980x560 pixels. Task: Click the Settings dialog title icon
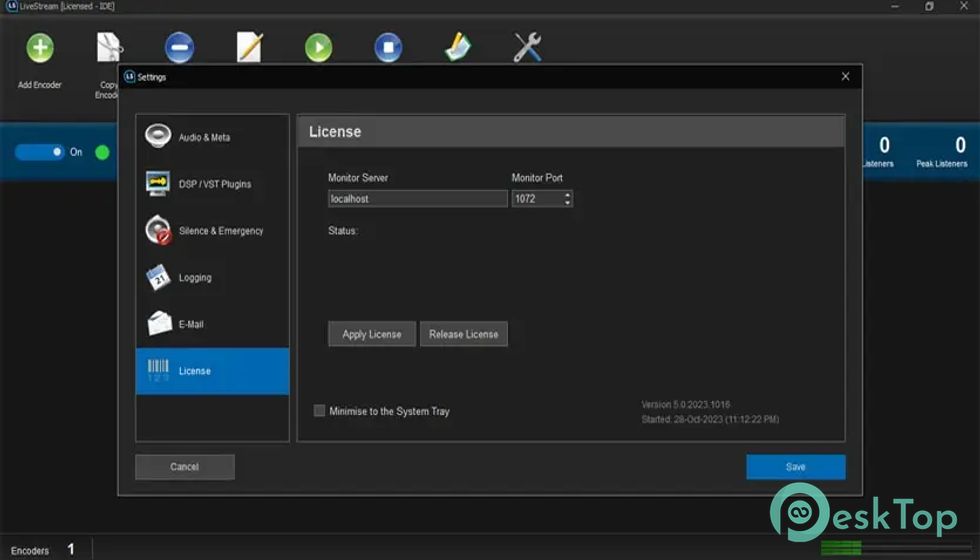[129, 77]
